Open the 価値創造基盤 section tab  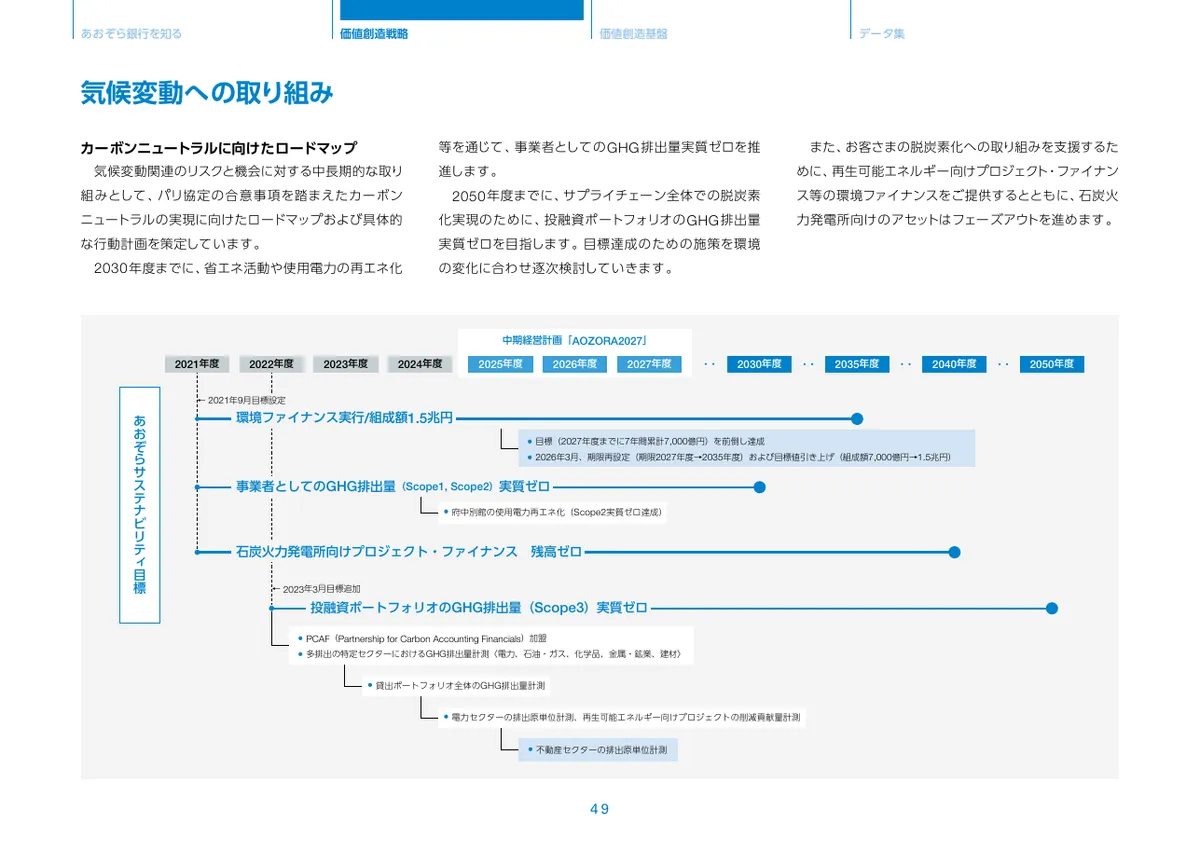[634, 33]
